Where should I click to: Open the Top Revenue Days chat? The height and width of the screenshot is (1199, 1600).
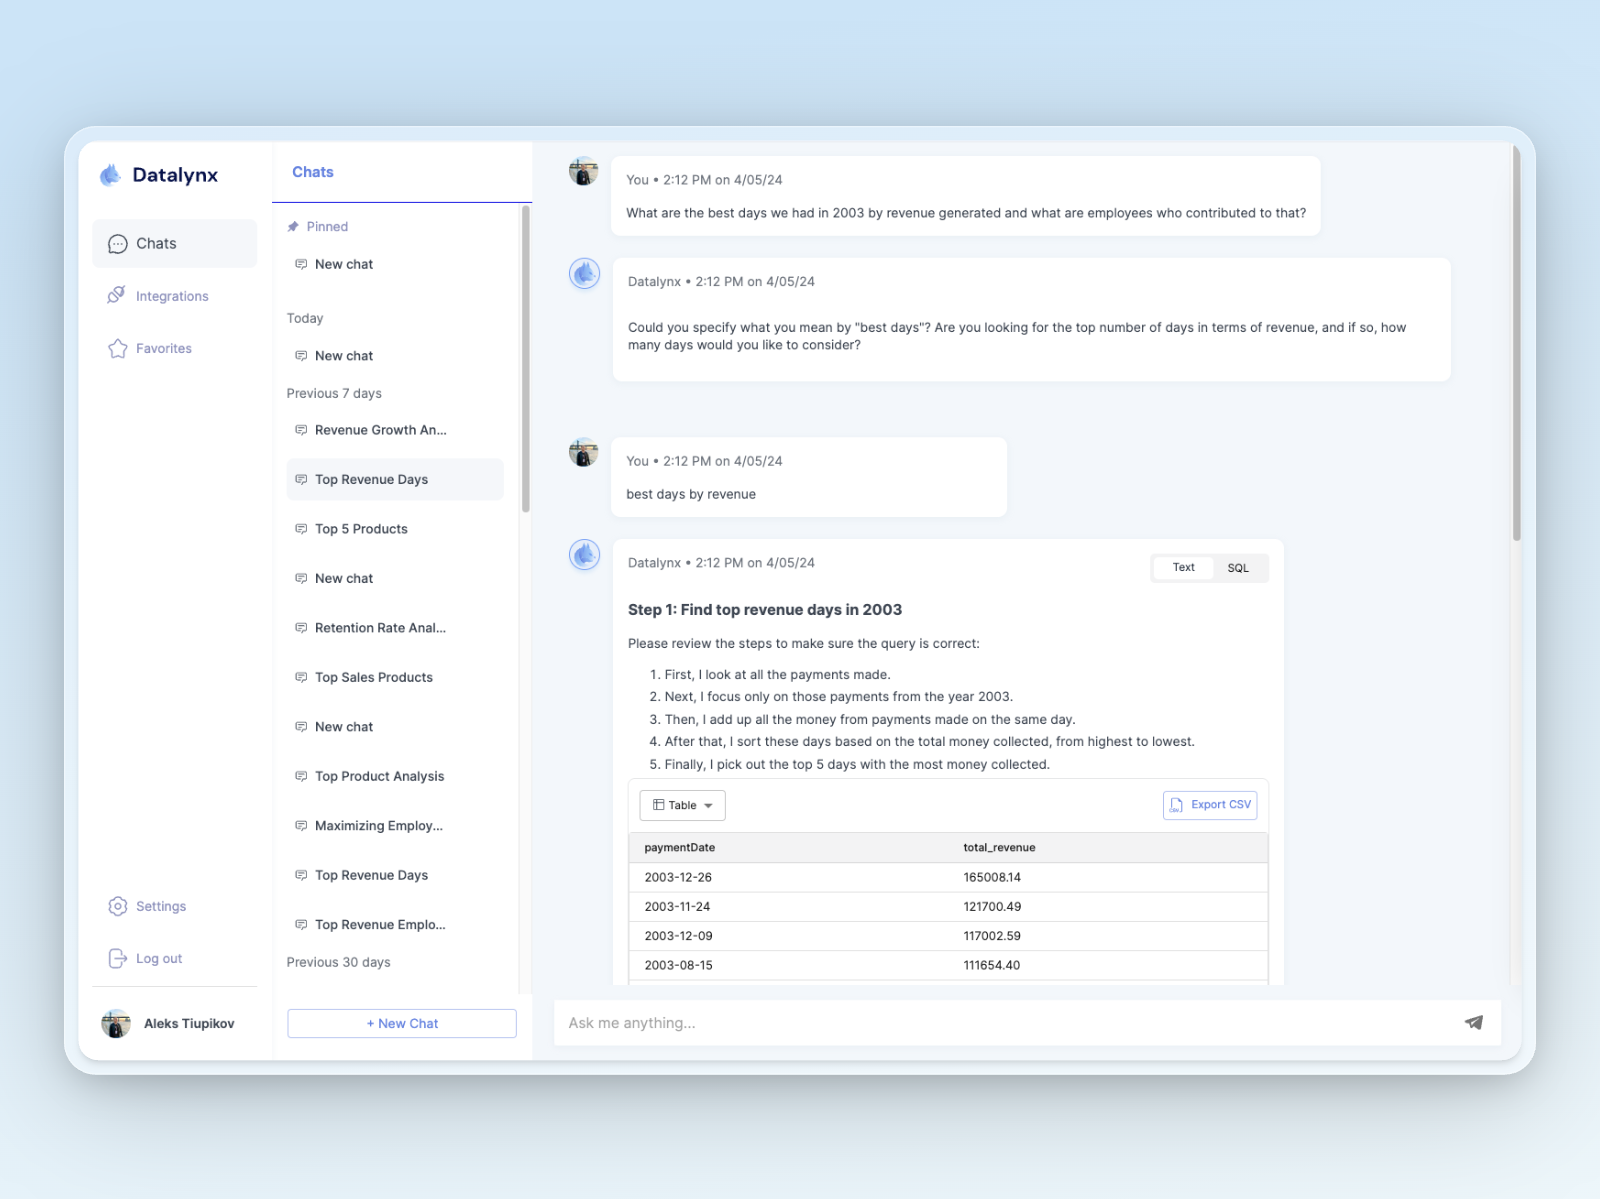(x=371, y=479)
